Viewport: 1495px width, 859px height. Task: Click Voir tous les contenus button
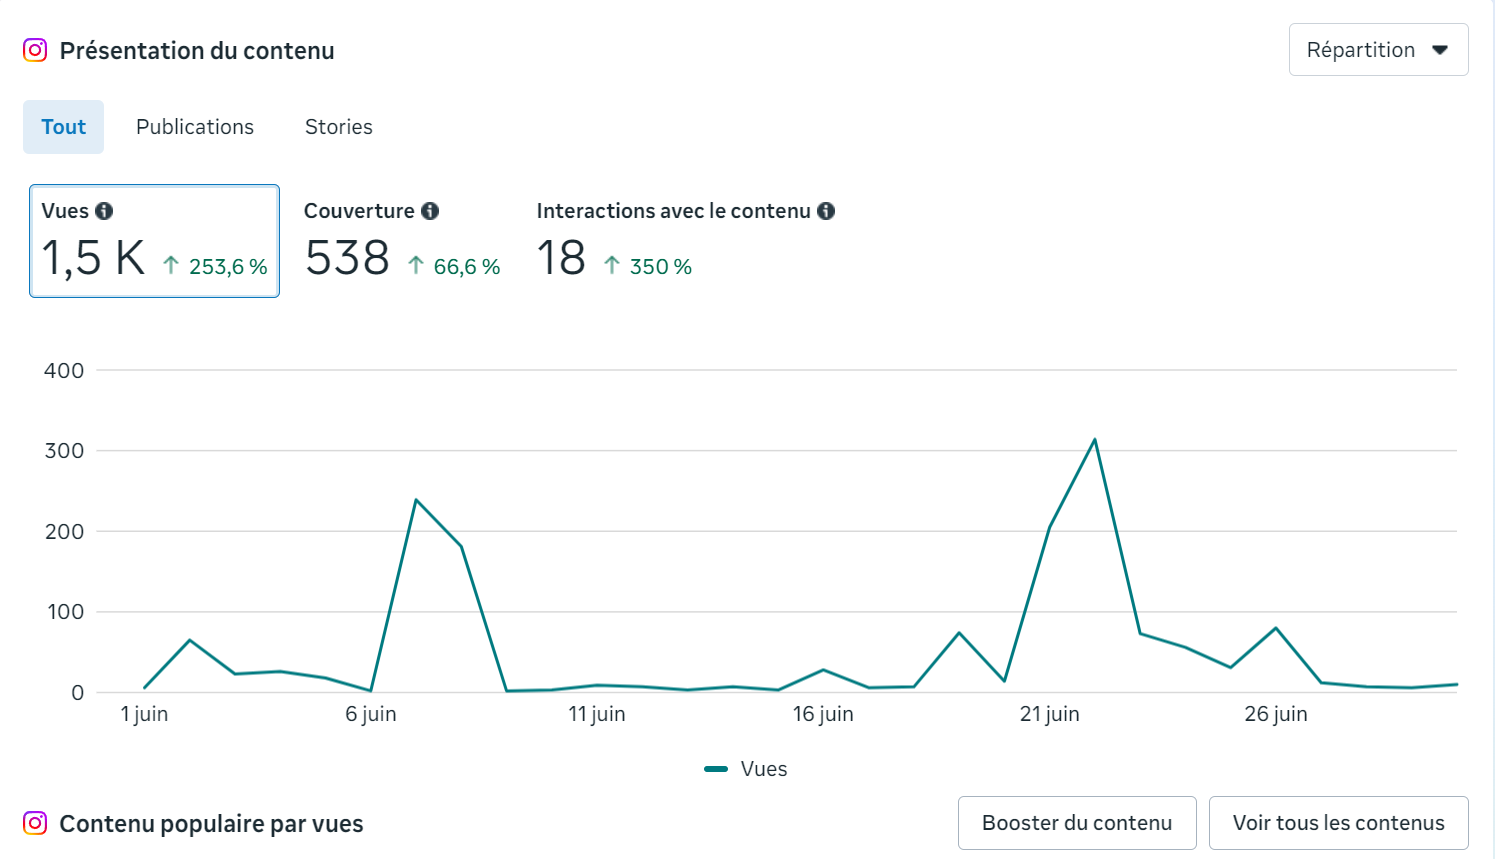(x=1338, y=823)
